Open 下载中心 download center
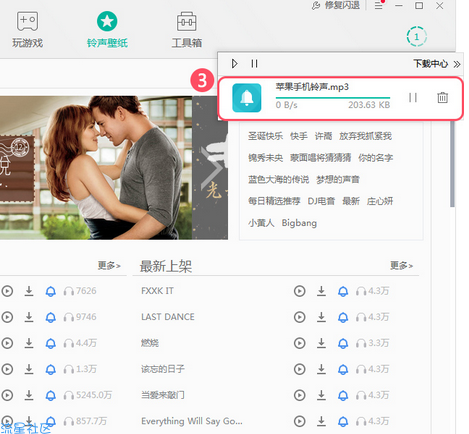The height and width of the screenshot is (434, 469). [x=430, y=63]
